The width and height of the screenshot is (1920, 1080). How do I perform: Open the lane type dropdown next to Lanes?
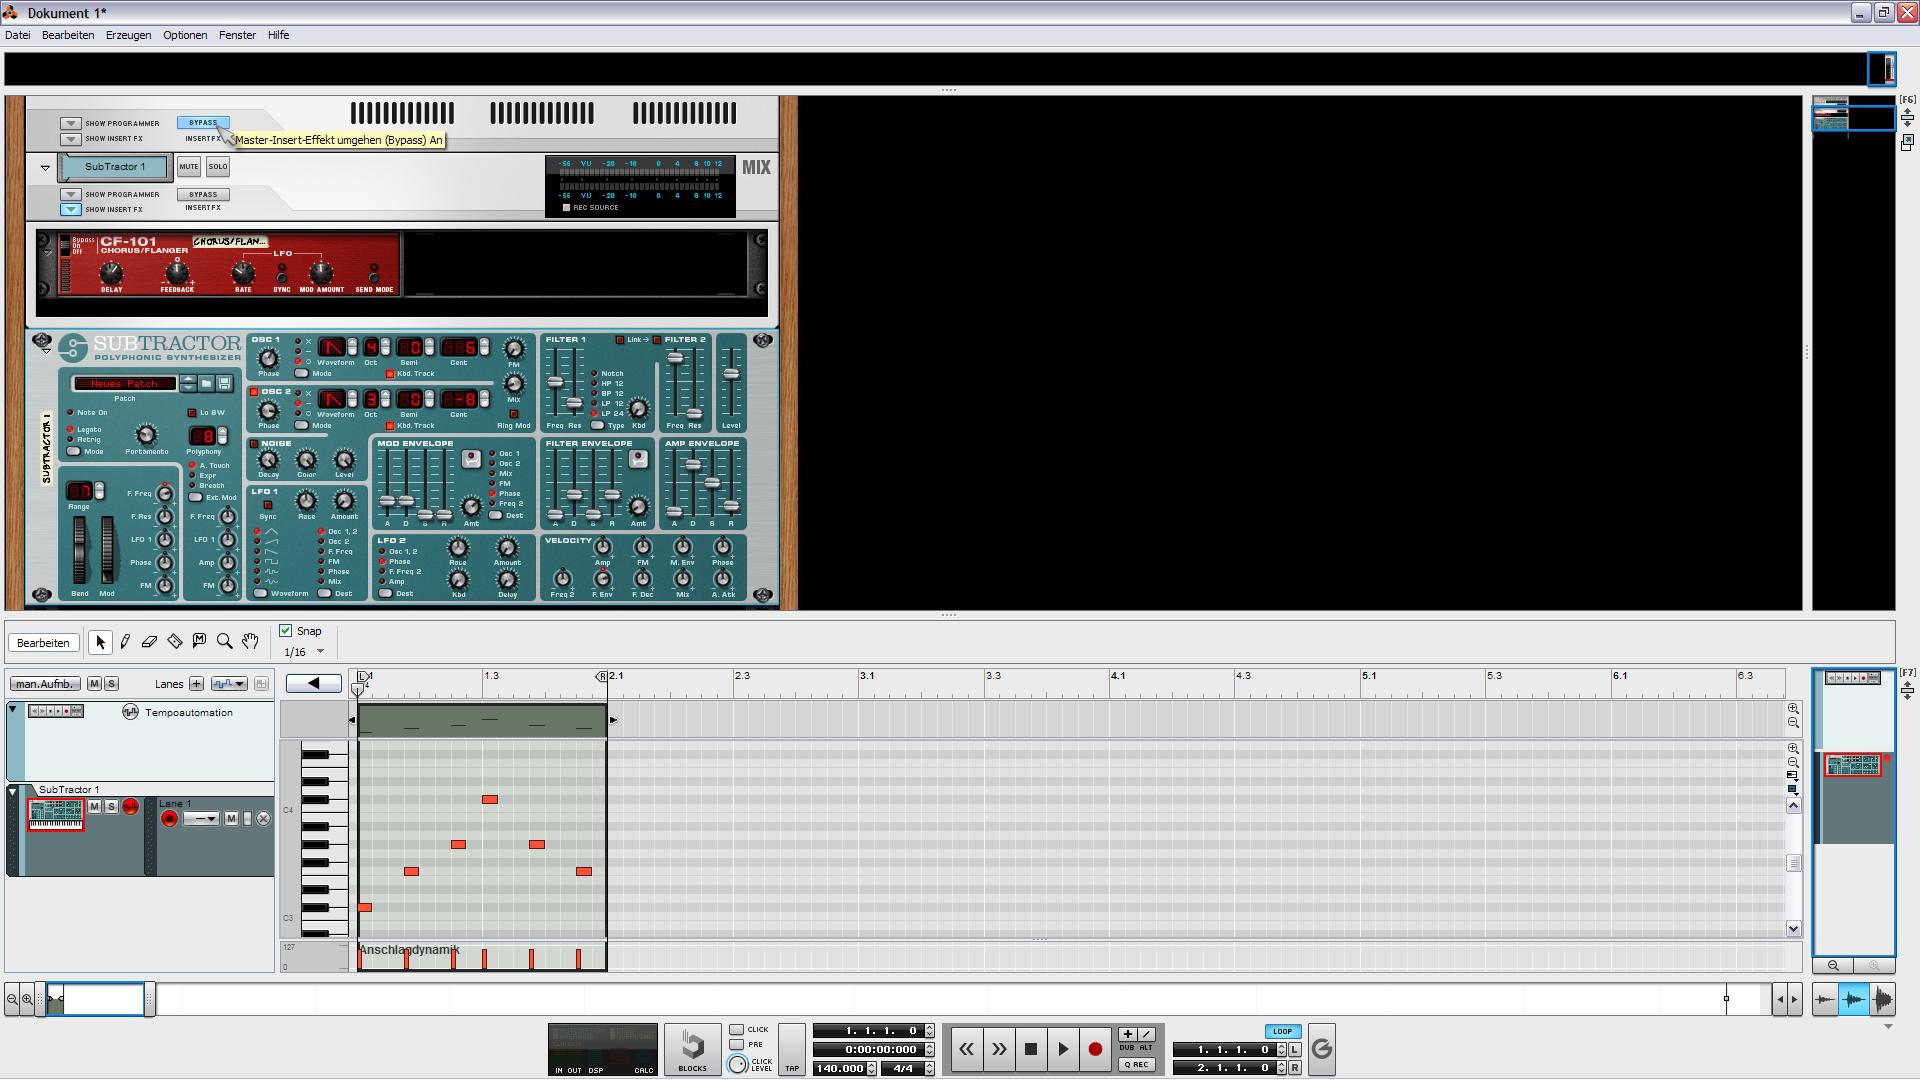pyautogui.click(x=229, y=684)
